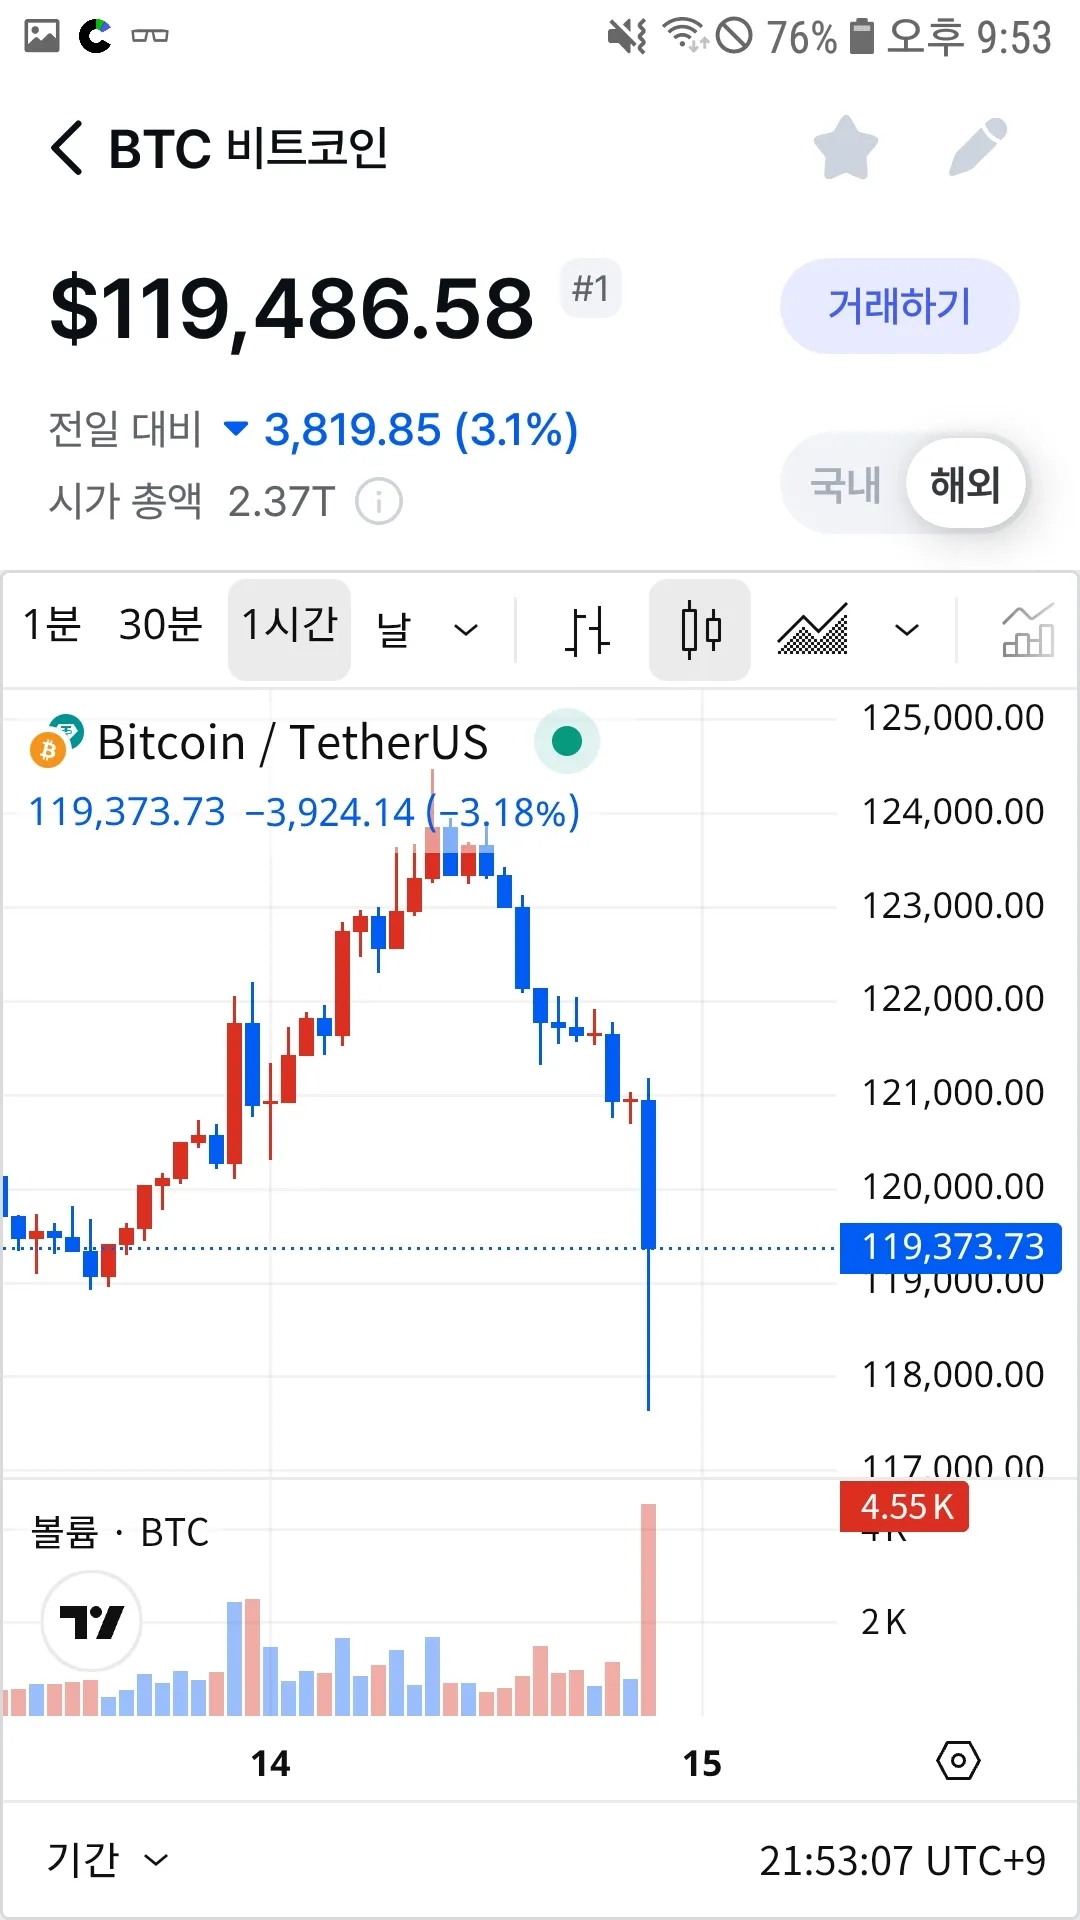The width and height of the screenshot is (1080, 1920).
Task: Tap the pencil edit icon
Action: pyautogui.click(x=977, y=148)
